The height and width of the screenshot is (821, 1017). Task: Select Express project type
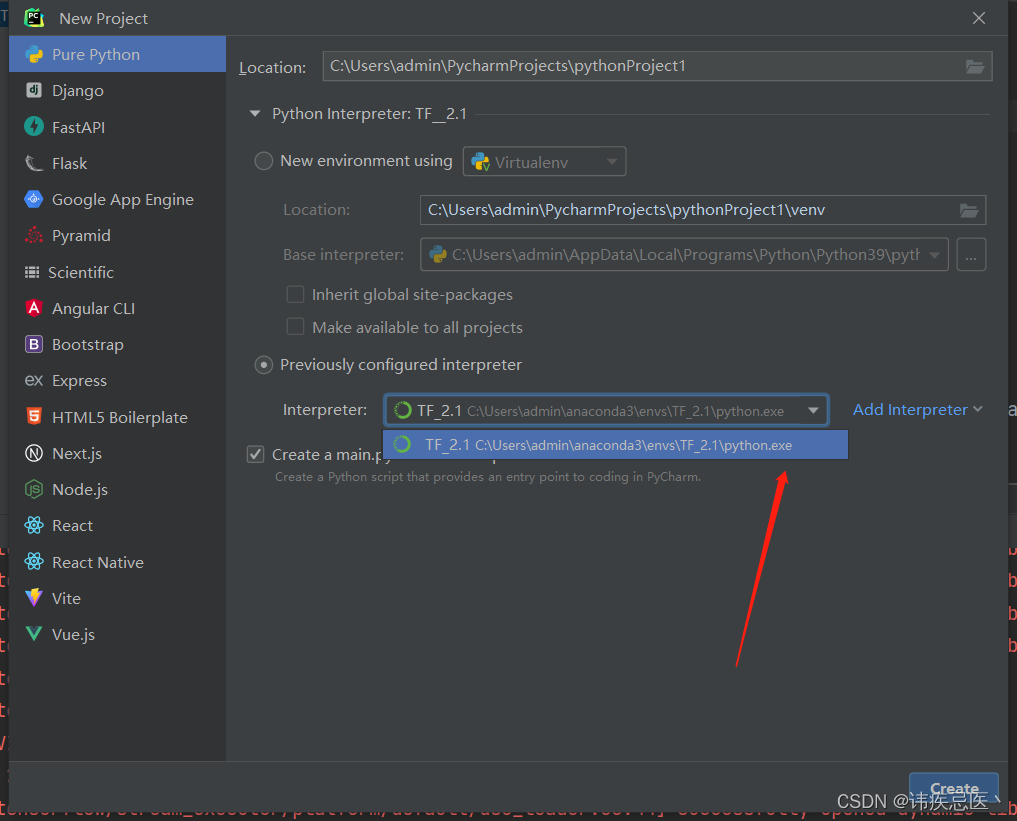[117, 381]
